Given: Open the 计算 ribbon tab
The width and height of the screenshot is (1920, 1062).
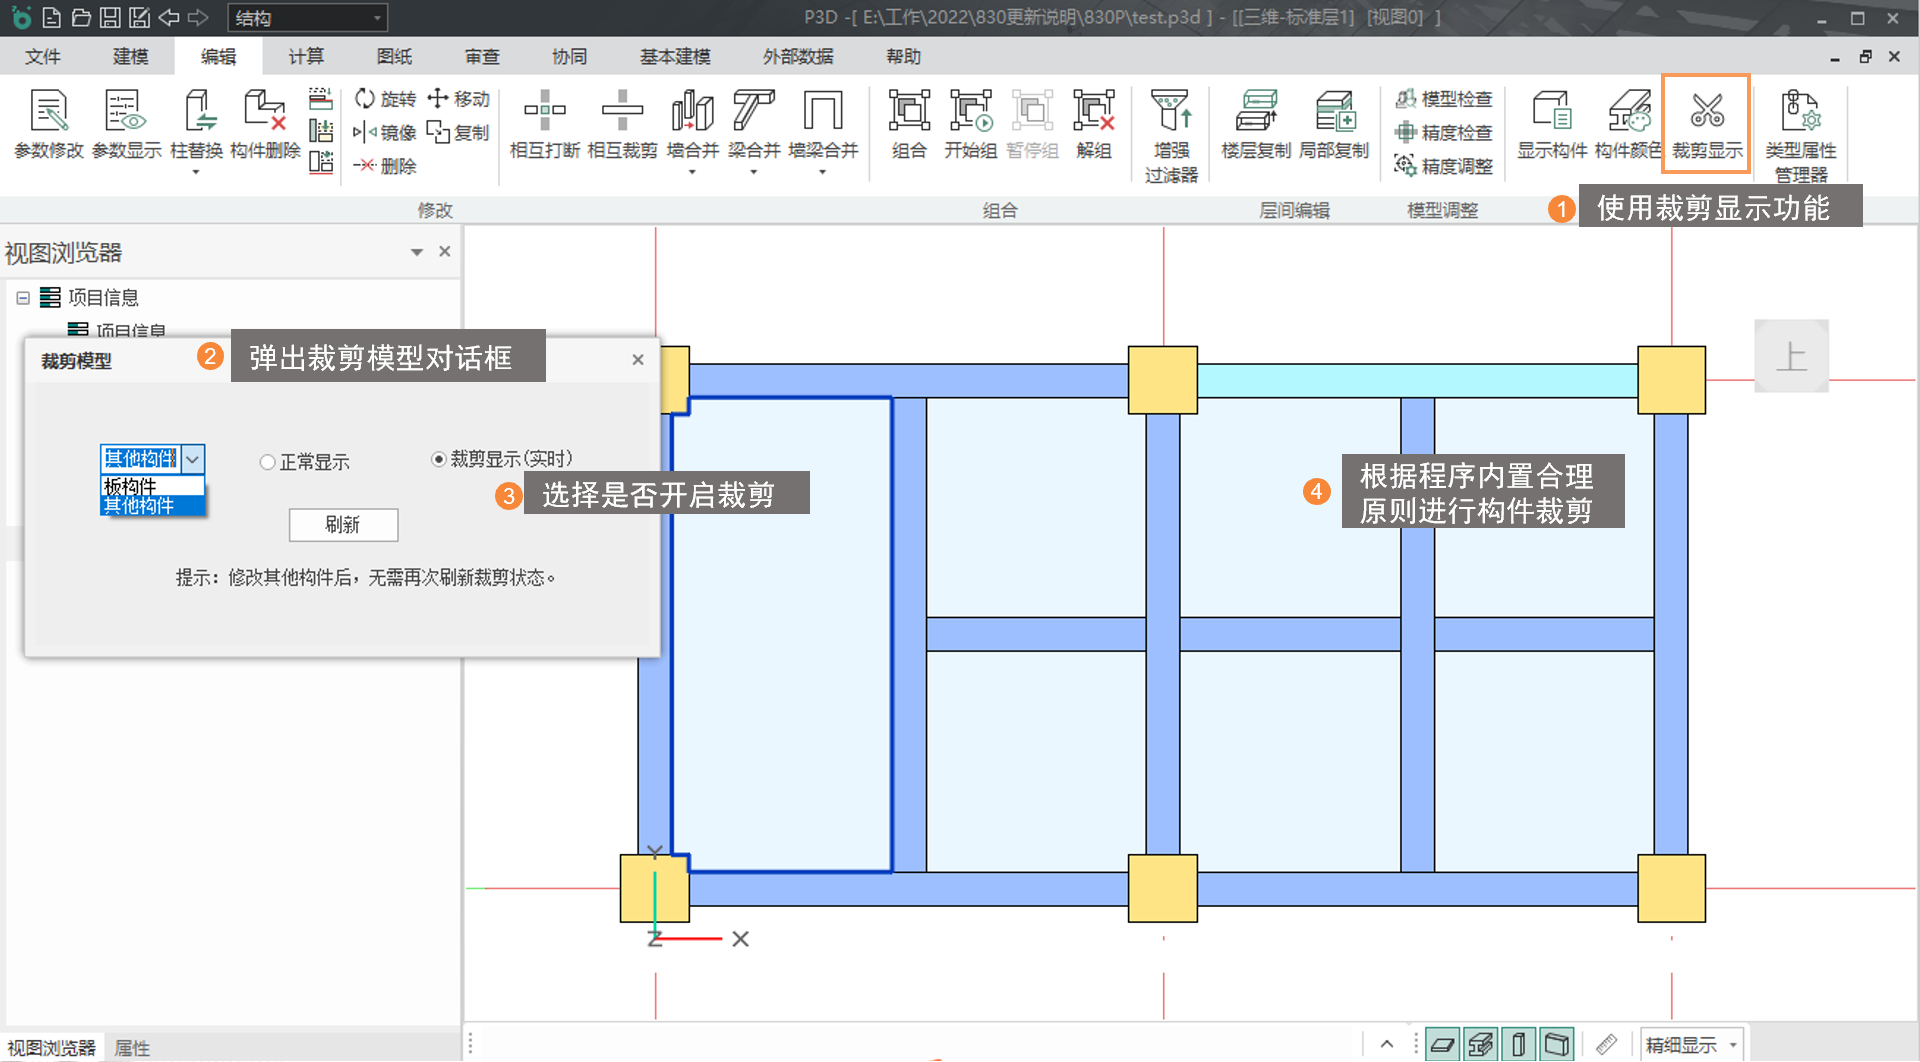Looking at the screenshot, I should click(306, 57).
